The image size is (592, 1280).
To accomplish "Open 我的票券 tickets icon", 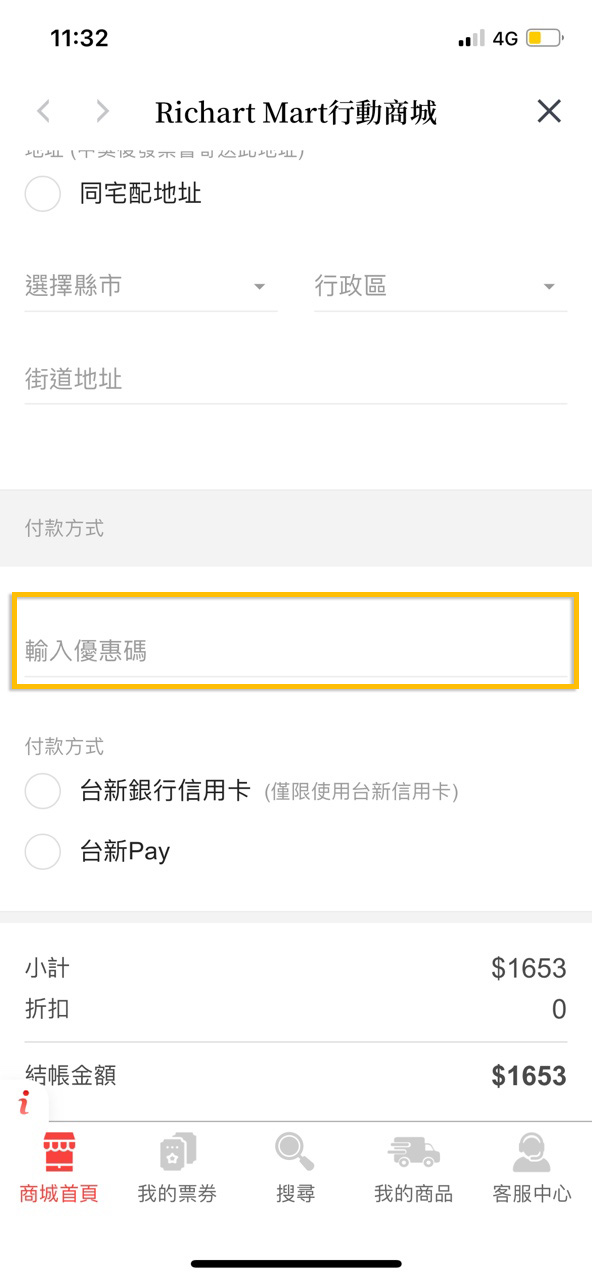I will (177, 1152).
